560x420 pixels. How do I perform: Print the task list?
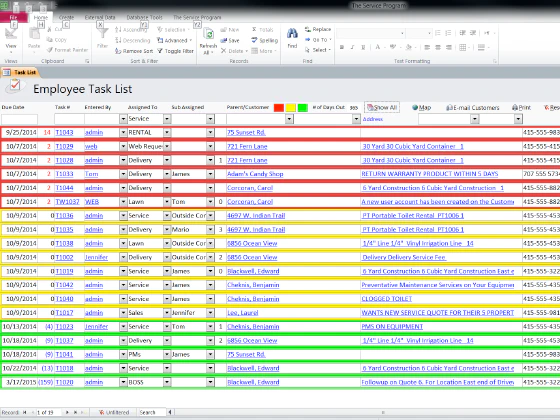click(x=521, y=108)
